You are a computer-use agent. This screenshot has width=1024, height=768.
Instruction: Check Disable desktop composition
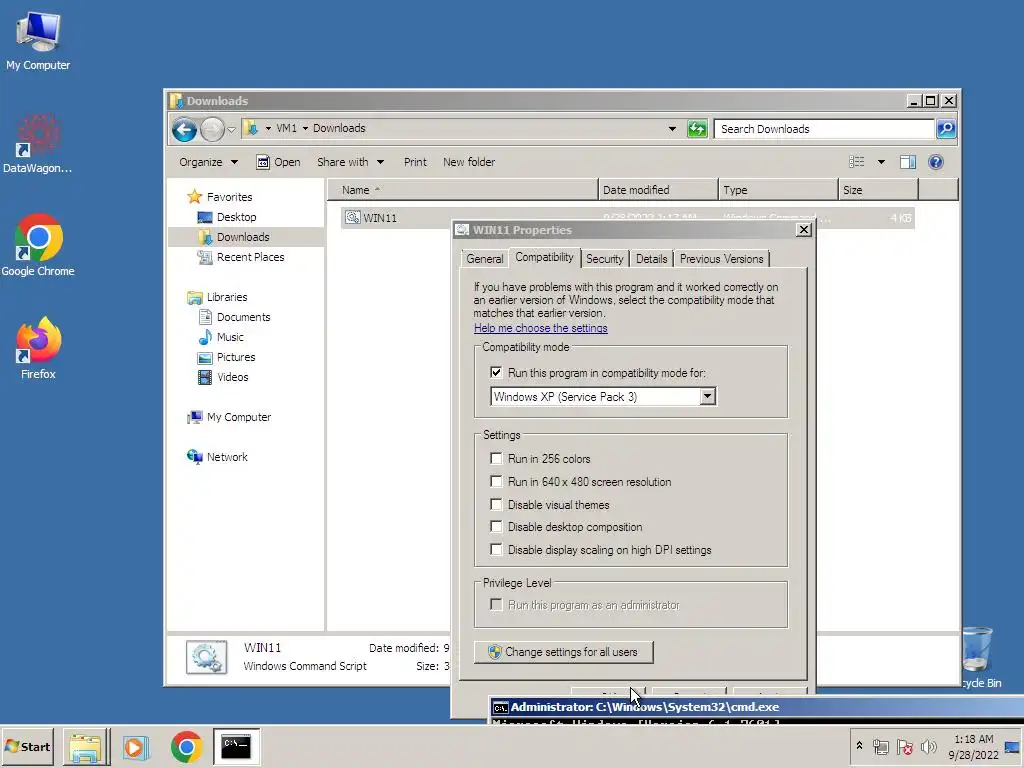coord(496,527)
